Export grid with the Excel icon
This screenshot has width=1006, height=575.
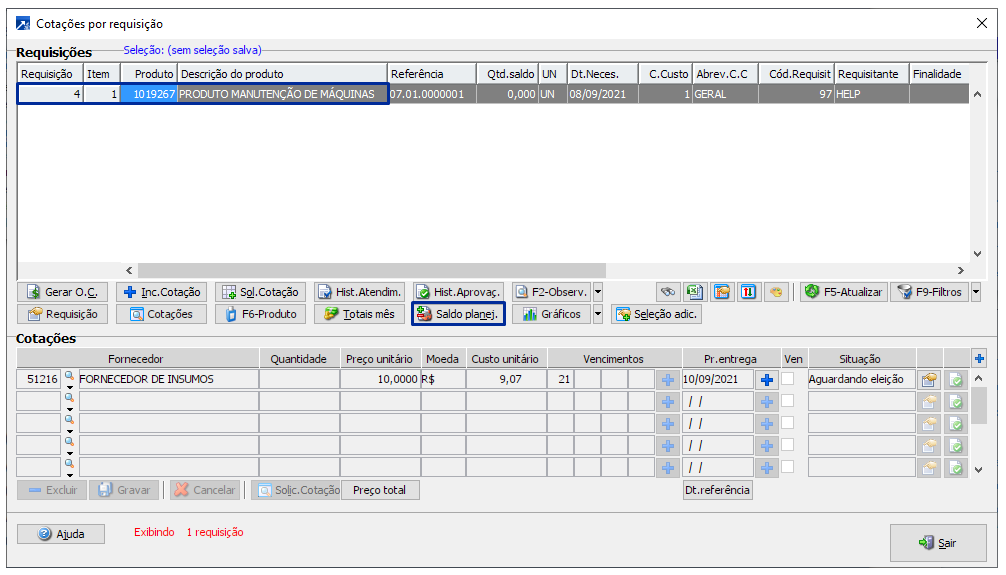[x=694, y=292]
